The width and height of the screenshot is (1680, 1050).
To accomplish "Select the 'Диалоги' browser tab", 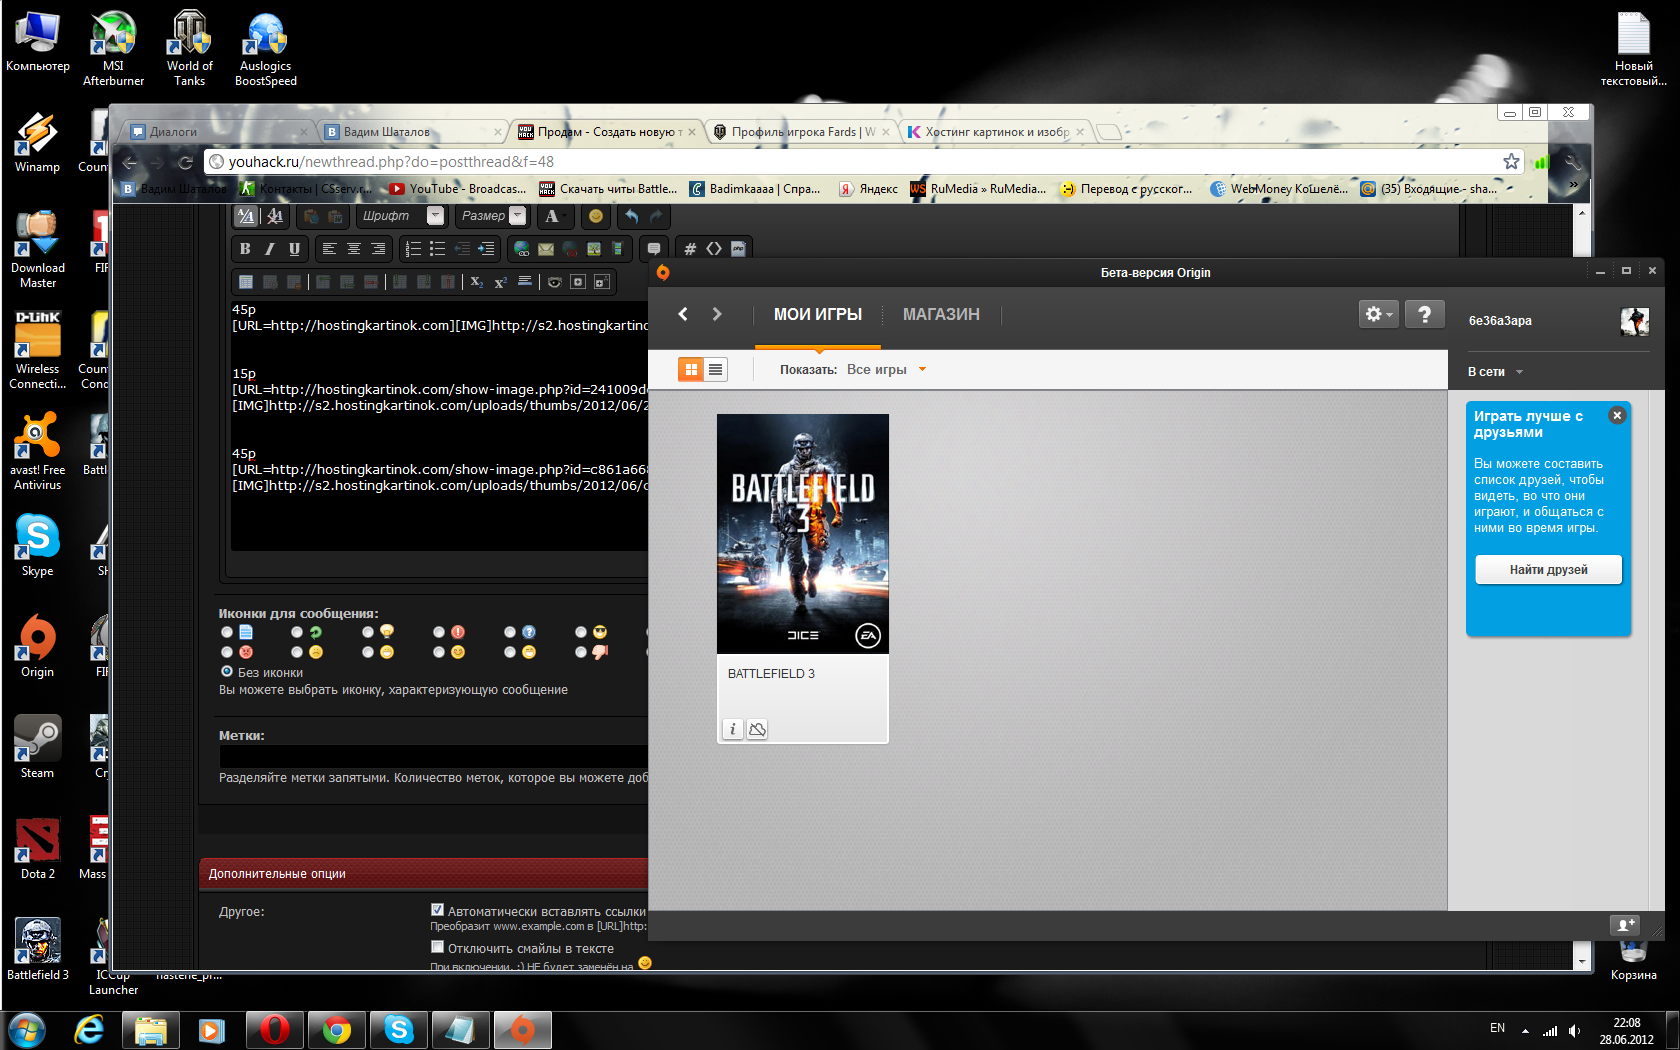I will click(x=215, y=132).
